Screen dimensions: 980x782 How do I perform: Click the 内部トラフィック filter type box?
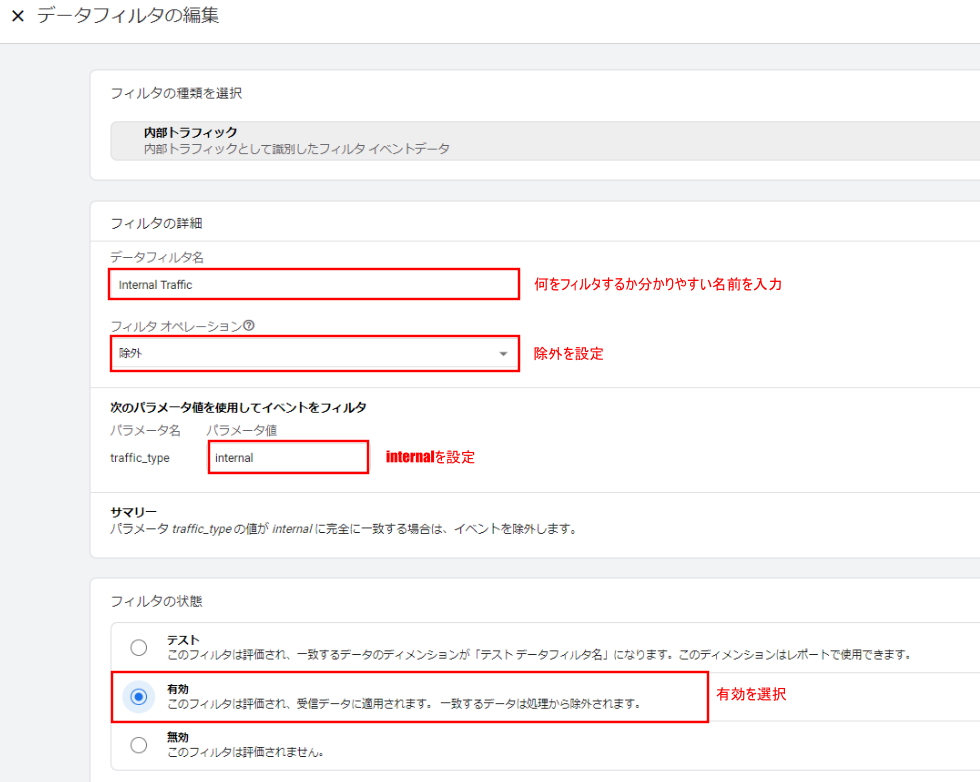click(545, 141)
